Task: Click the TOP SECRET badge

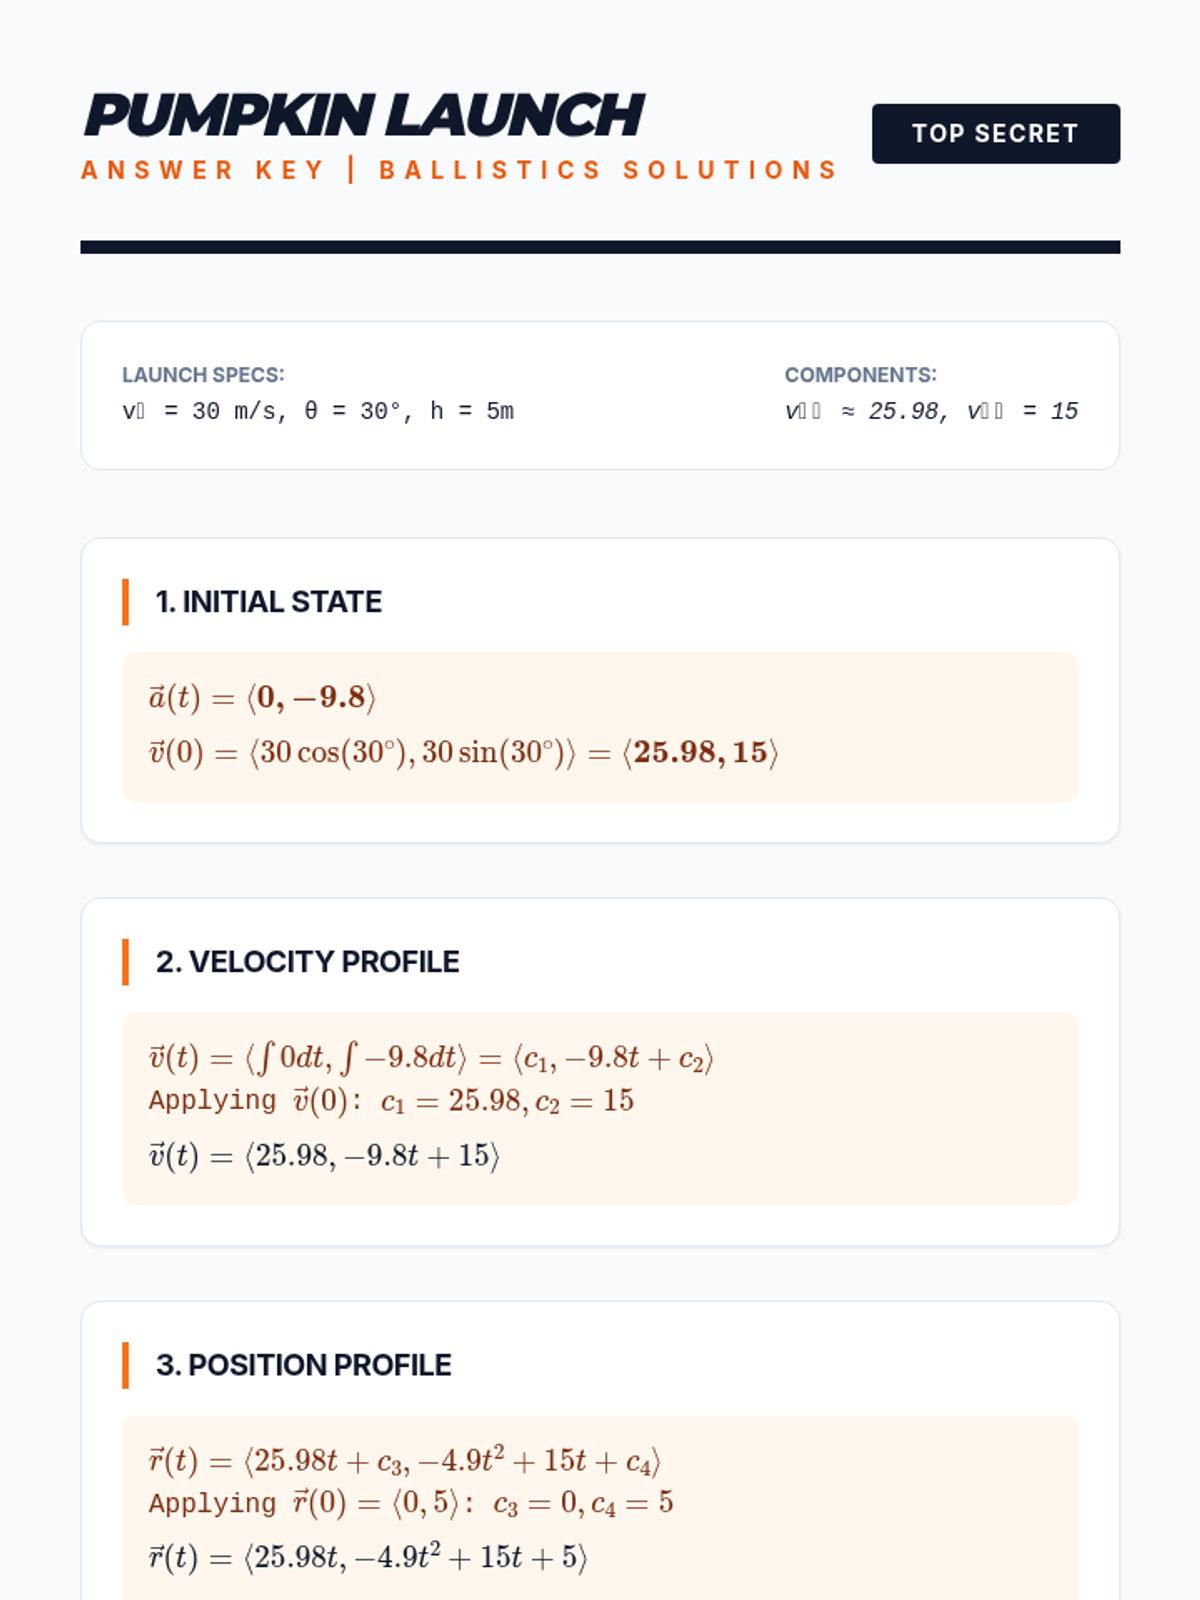Action: pos(995,133)
